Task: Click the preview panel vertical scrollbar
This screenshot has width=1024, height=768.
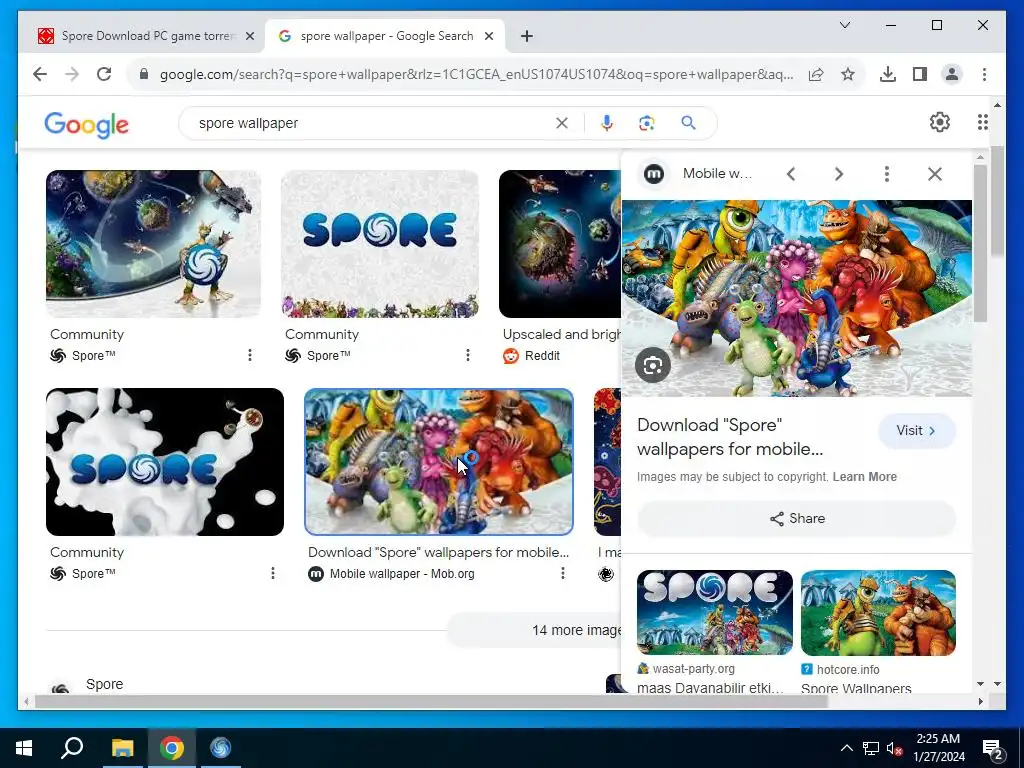Action: [980, 243]
